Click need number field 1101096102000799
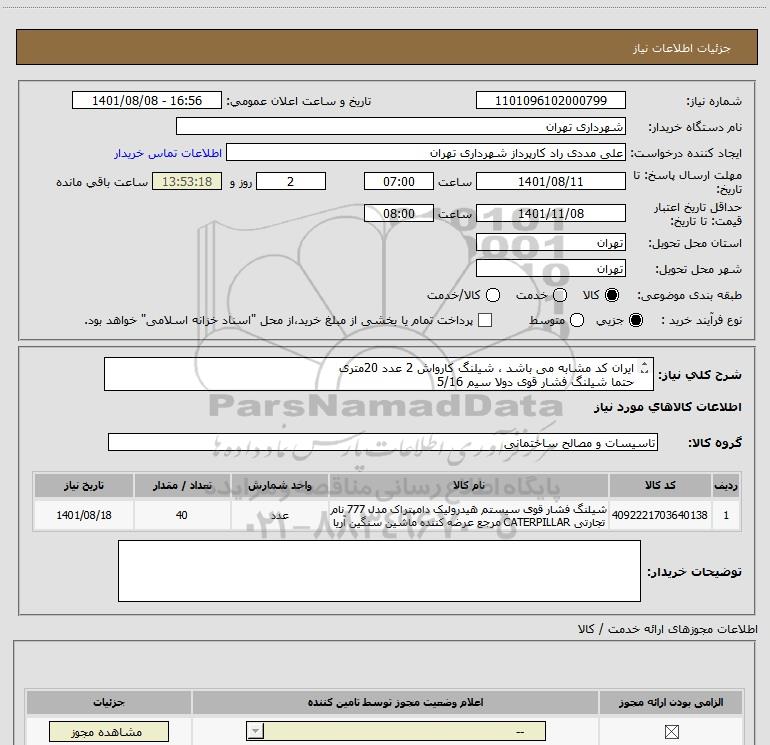This screenshot has width=770, height=745. click(x=550, y=100)
